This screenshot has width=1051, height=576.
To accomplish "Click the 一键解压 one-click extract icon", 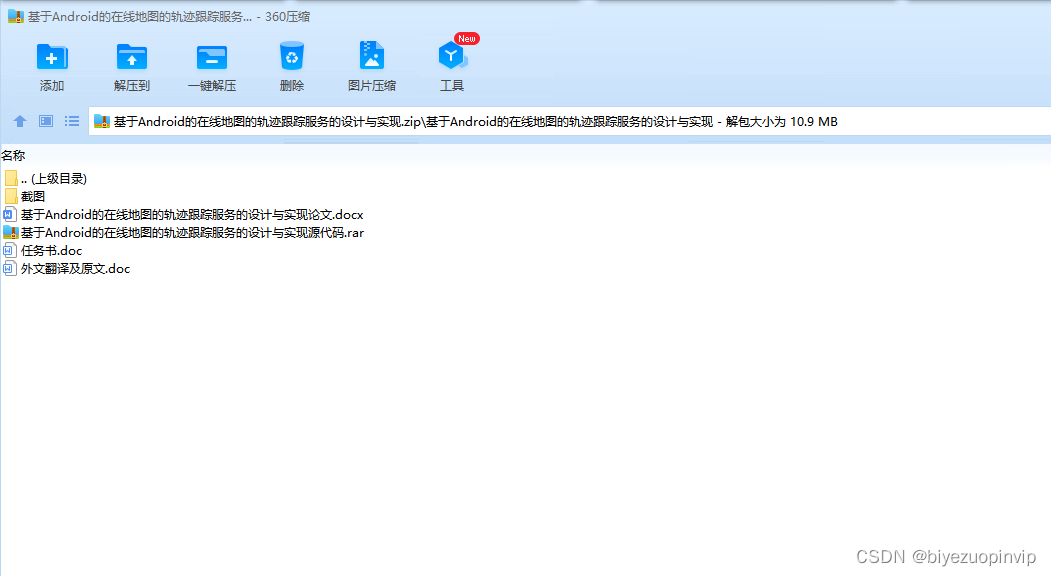I will click(212, 58).
